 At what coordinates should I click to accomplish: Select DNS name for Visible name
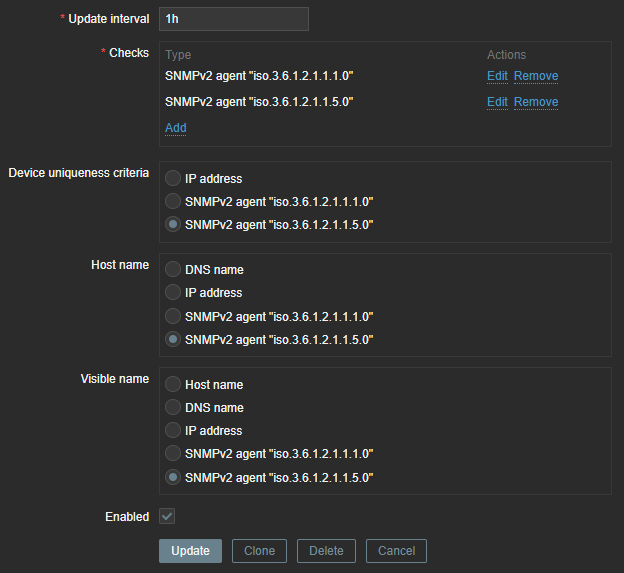173,407
